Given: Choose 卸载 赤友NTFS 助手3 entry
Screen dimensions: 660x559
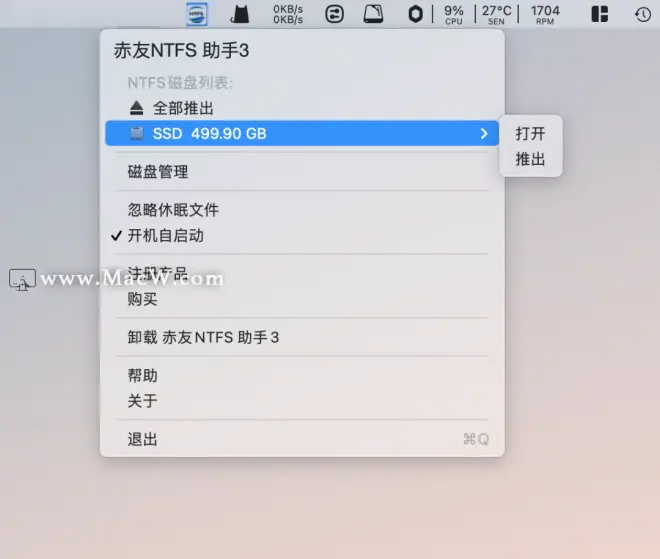Looking at the screenshot, I should [302, 337].
